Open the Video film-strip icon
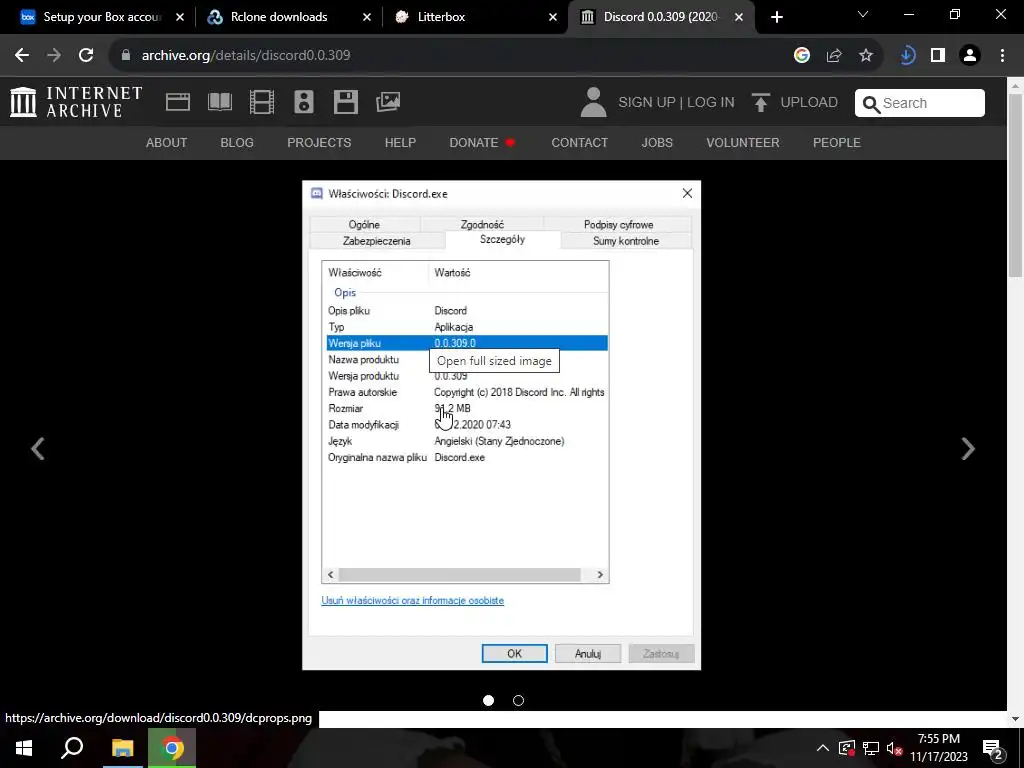 pos(262,103)
